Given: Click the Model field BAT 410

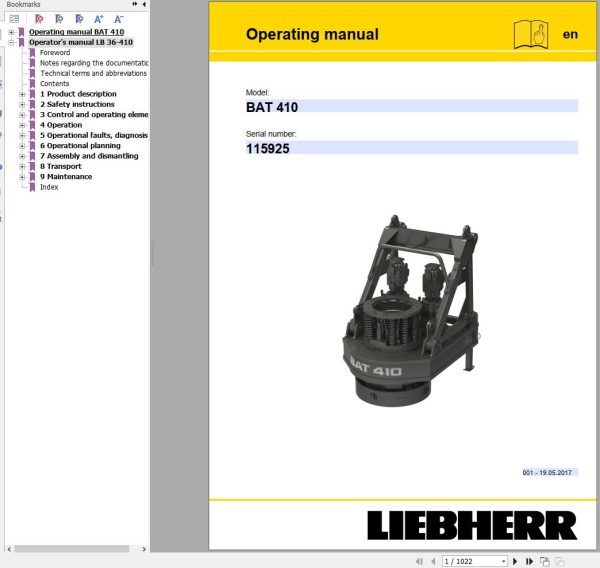Looking at the screenshot, I should pyautogui.click(x=412, y=106).
